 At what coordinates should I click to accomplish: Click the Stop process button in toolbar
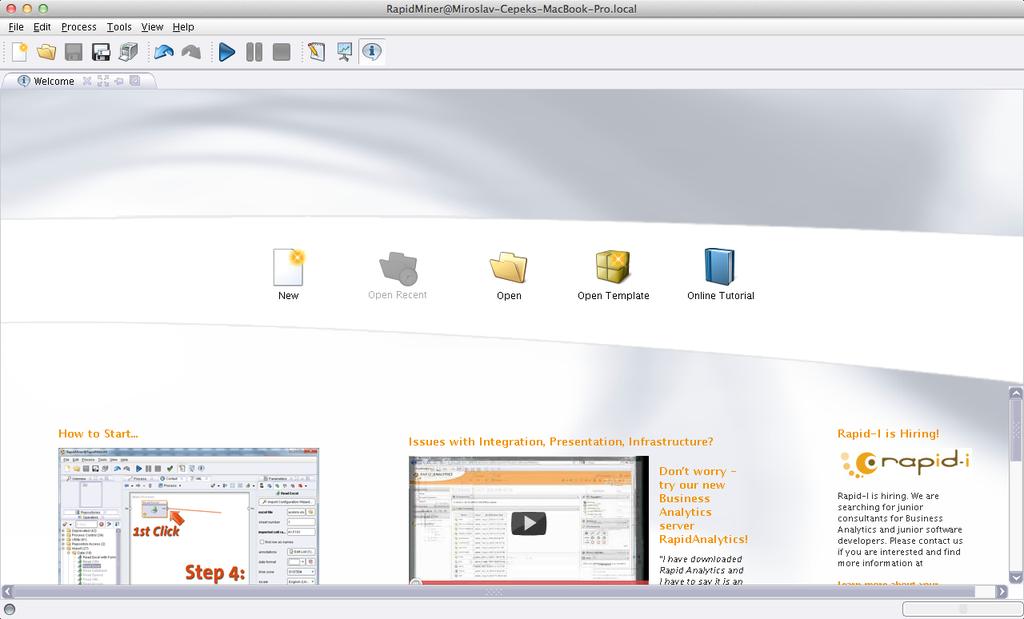click(x=281, y=52)
